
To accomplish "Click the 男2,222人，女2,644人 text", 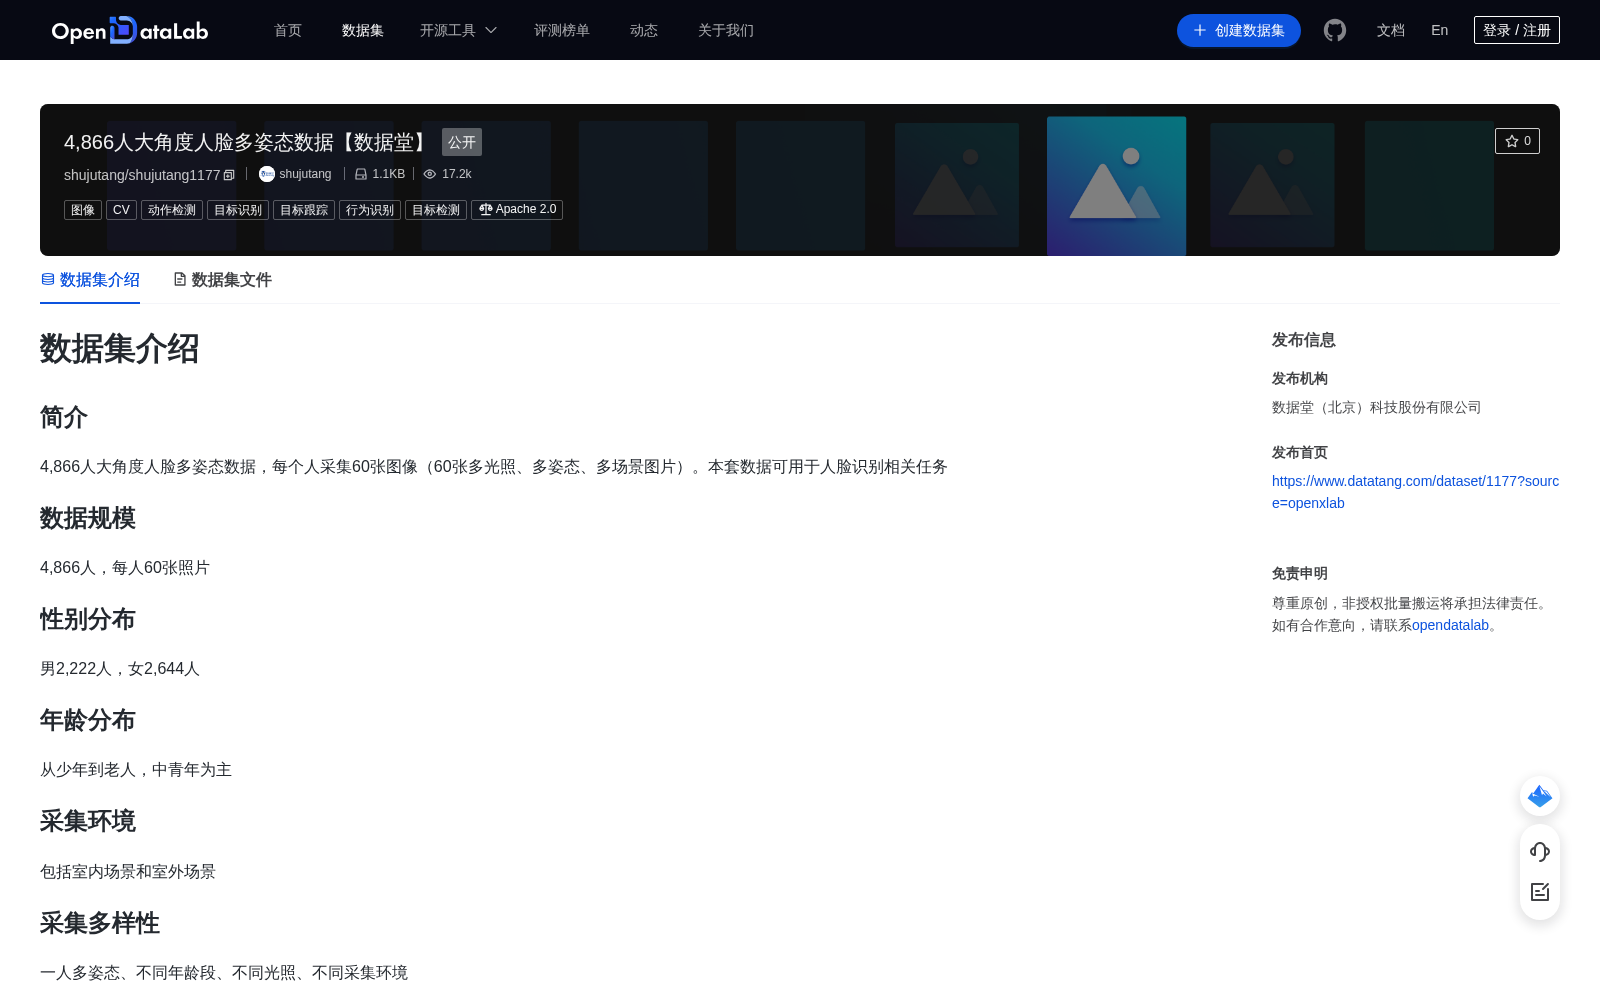I will pos(120,668).
